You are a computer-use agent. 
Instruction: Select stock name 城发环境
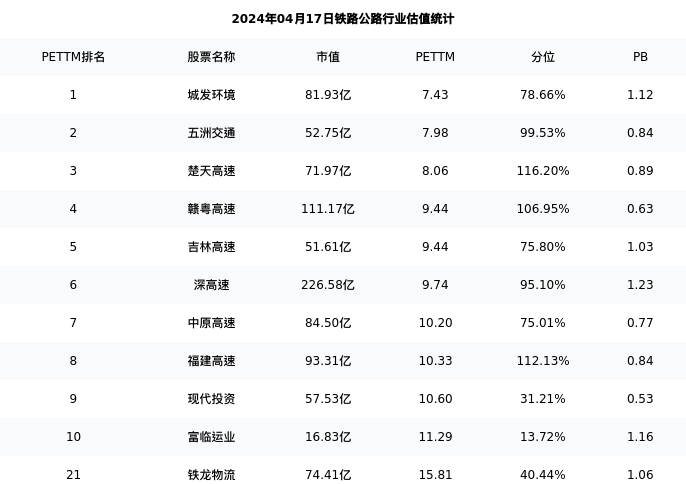[211, 95]
